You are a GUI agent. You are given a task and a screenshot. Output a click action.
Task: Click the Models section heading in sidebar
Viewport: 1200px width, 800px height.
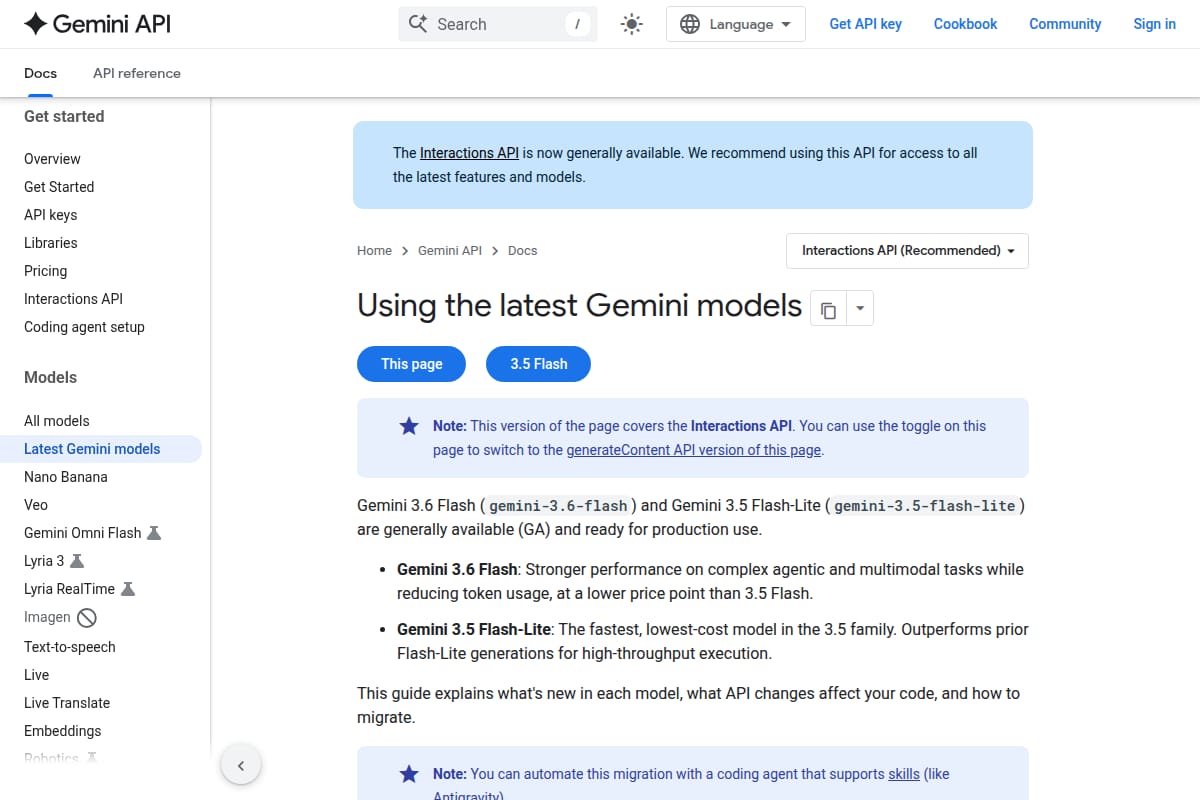(50, 377)
